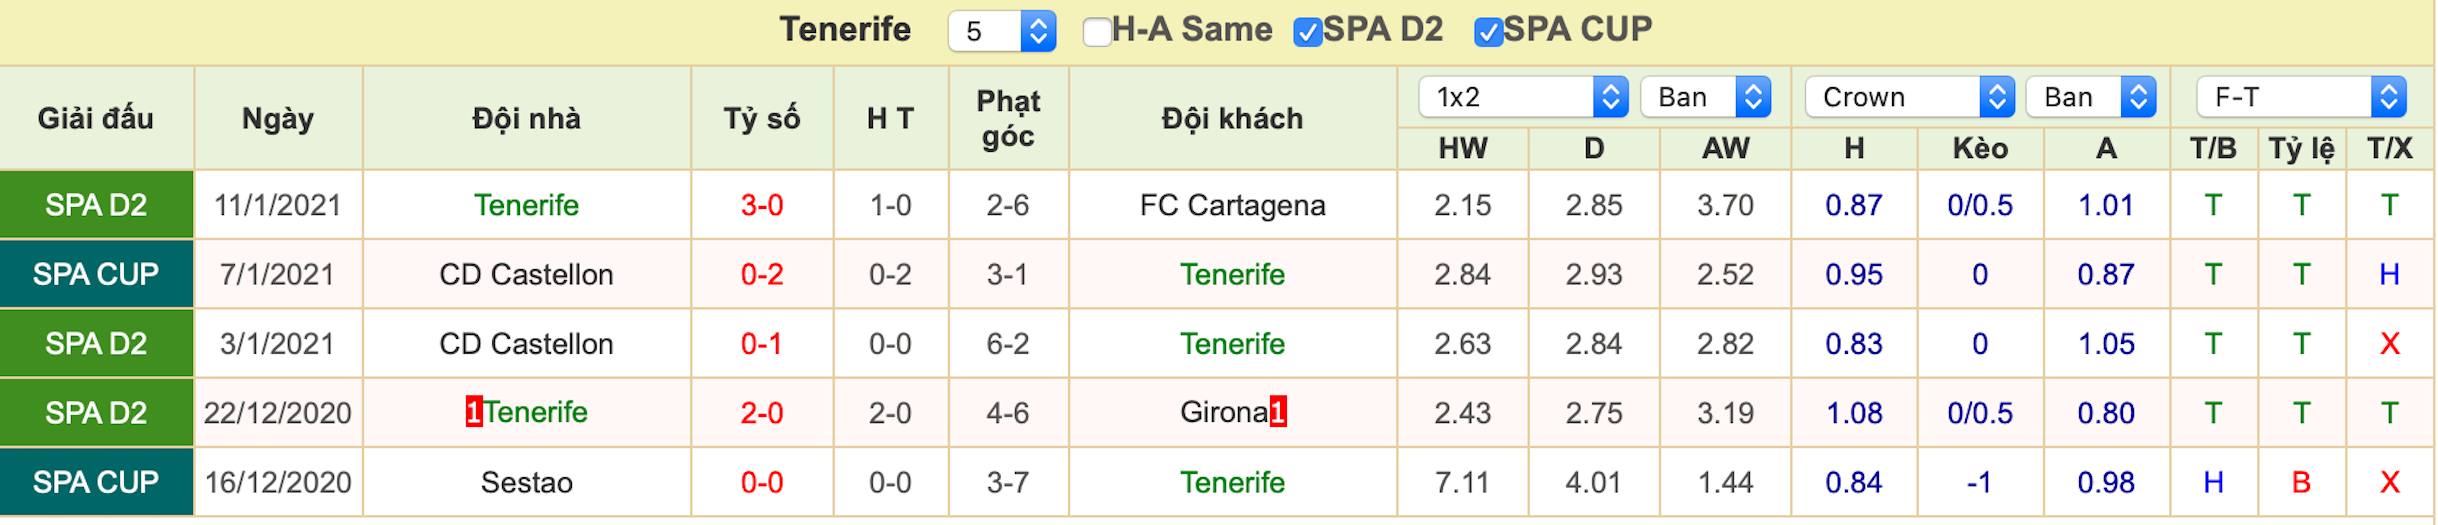2438x525 pixels.
Task: Toggle the H-A Same checkbox
Action: tap(1096, 32)
